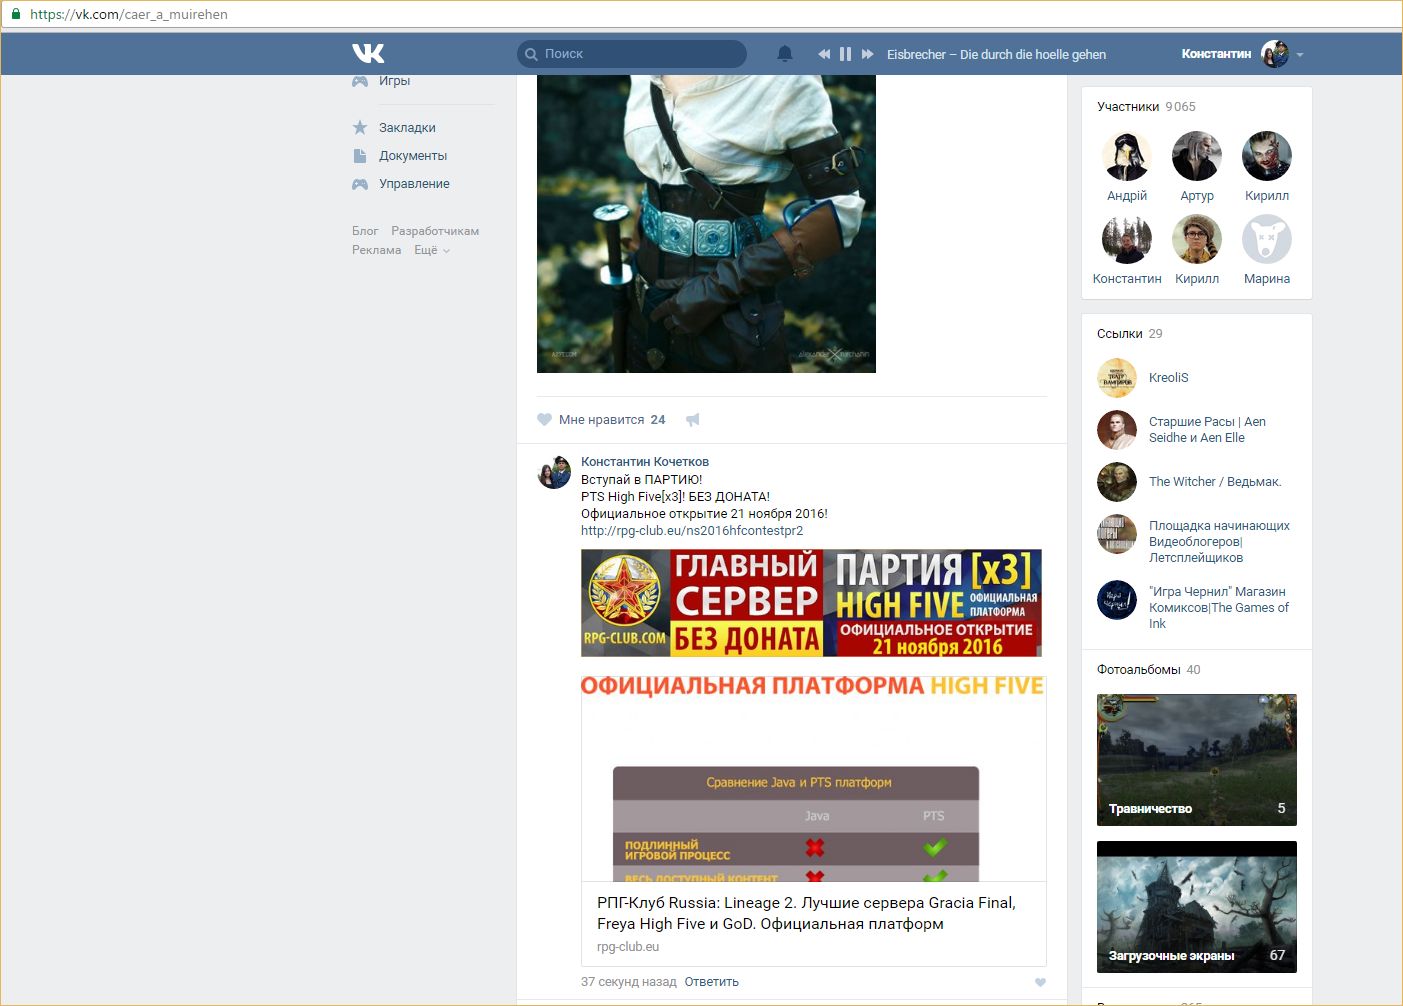This screenshot has height=1006, width=1403.
Task: Follow the rpg-club.eu contest link
Action: click(x=692, y=531)
